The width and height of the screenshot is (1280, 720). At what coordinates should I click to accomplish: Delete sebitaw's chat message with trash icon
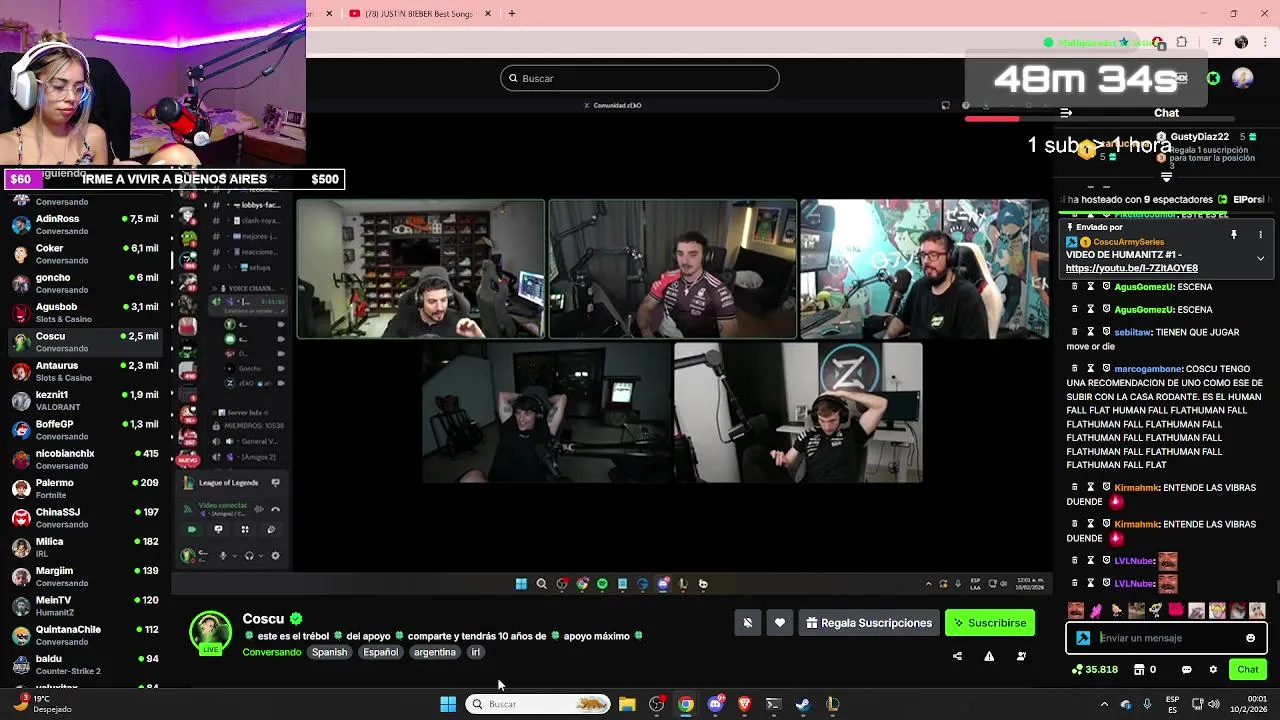[1075, 332]
